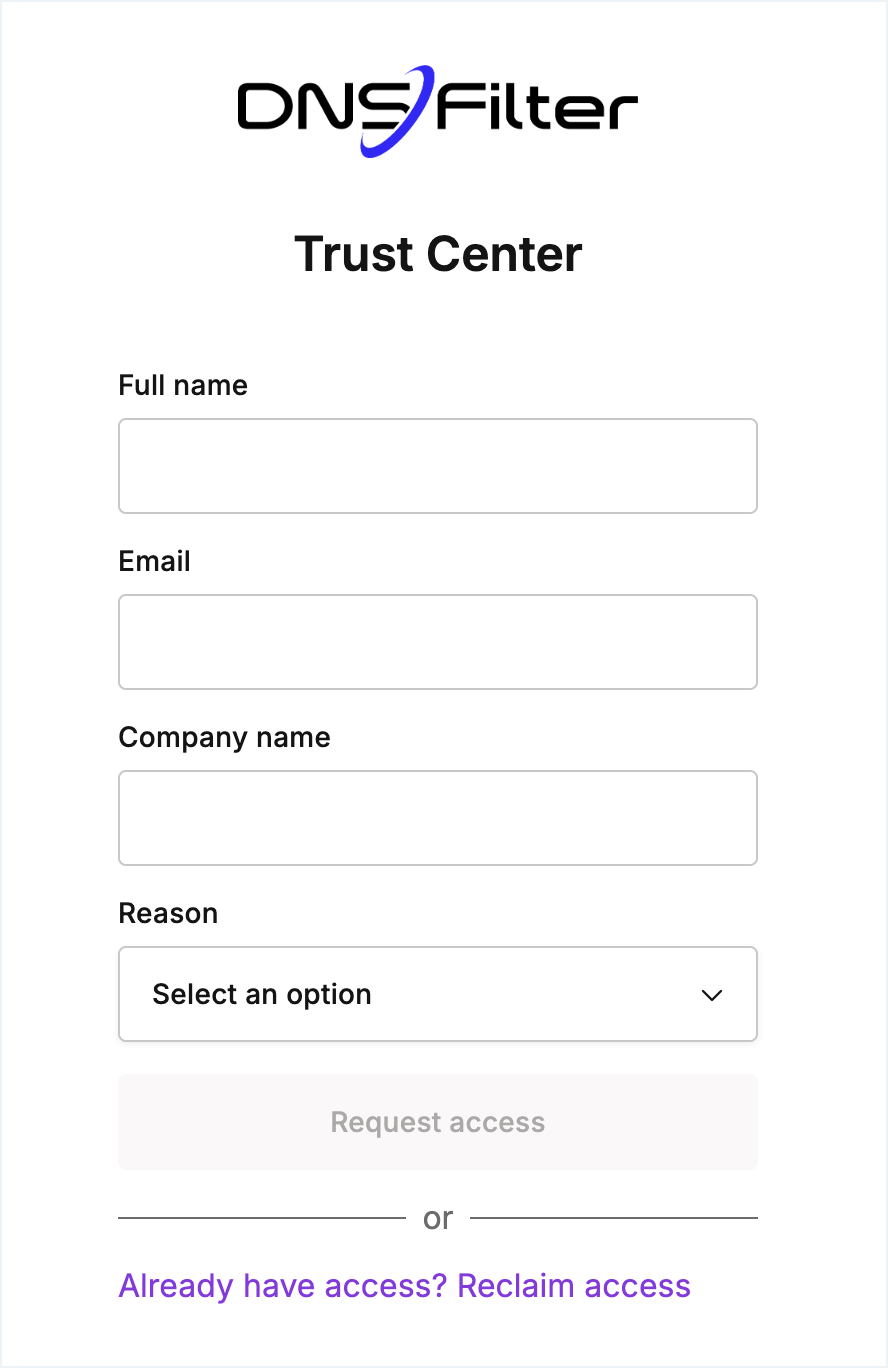This screenshot has width=888, height=1368.
Task: Open the Reason dropdown
Action: point(438,994)
